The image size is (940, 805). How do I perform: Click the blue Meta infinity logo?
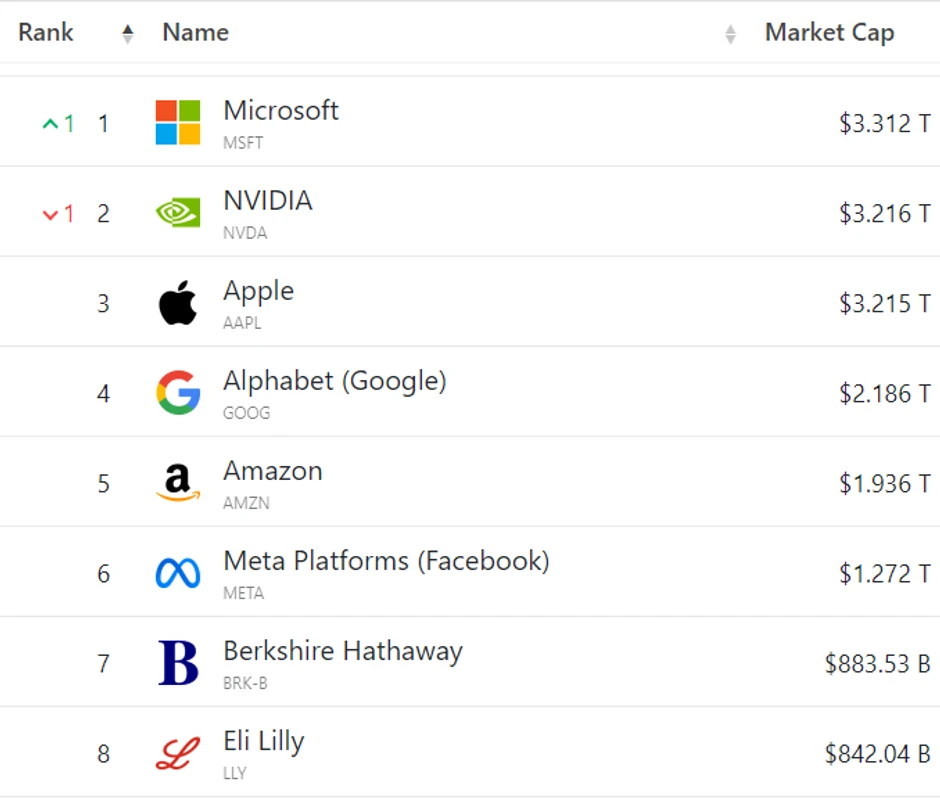pos(178,573)
